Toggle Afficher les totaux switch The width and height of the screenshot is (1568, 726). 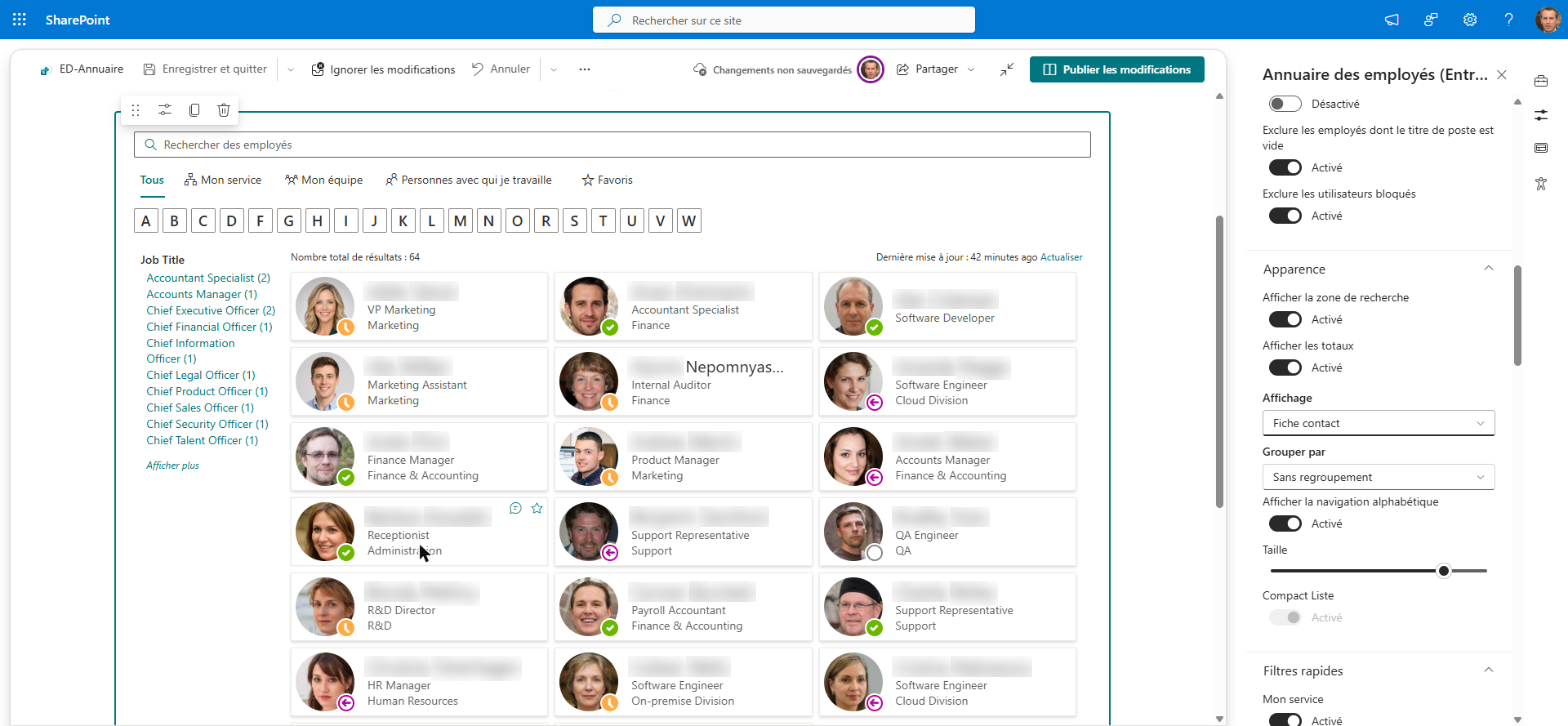click(x=1285, y=367)
